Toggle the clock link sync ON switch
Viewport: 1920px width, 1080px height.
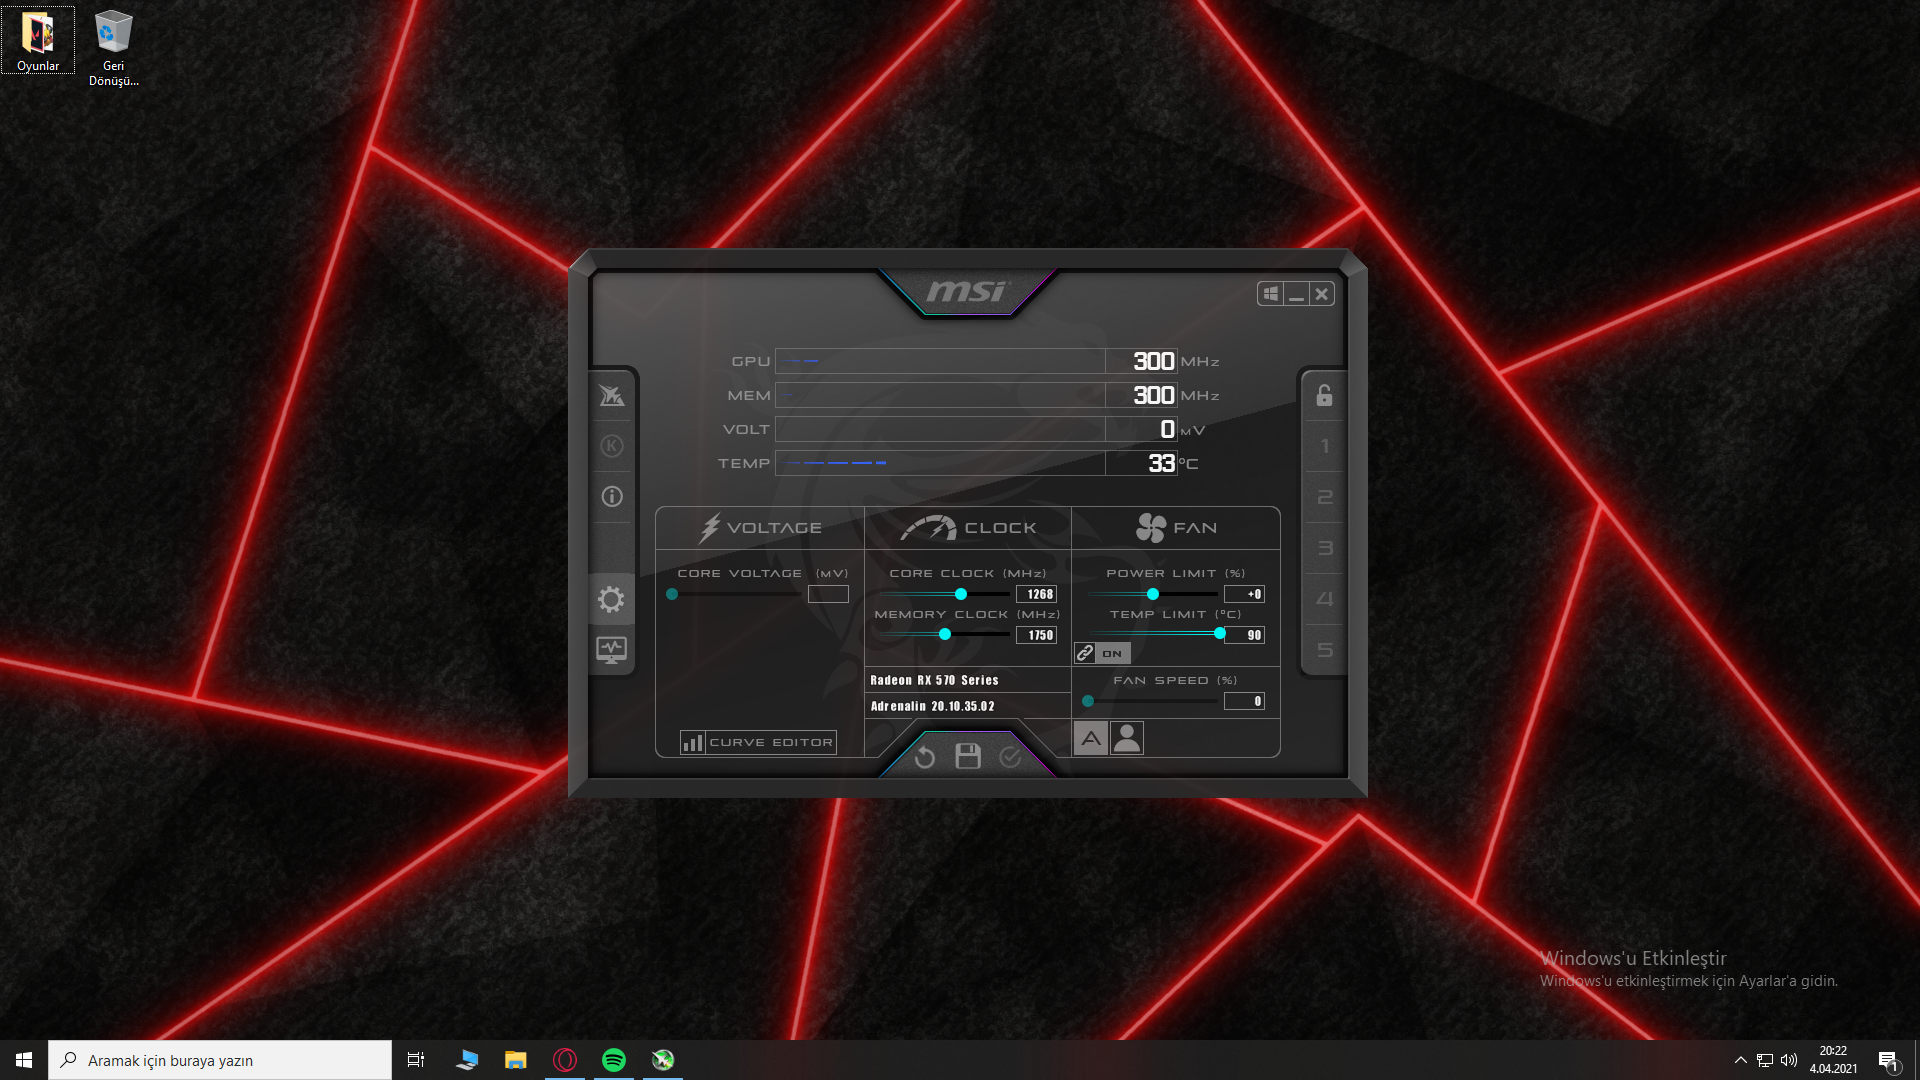coord(1102,653)
